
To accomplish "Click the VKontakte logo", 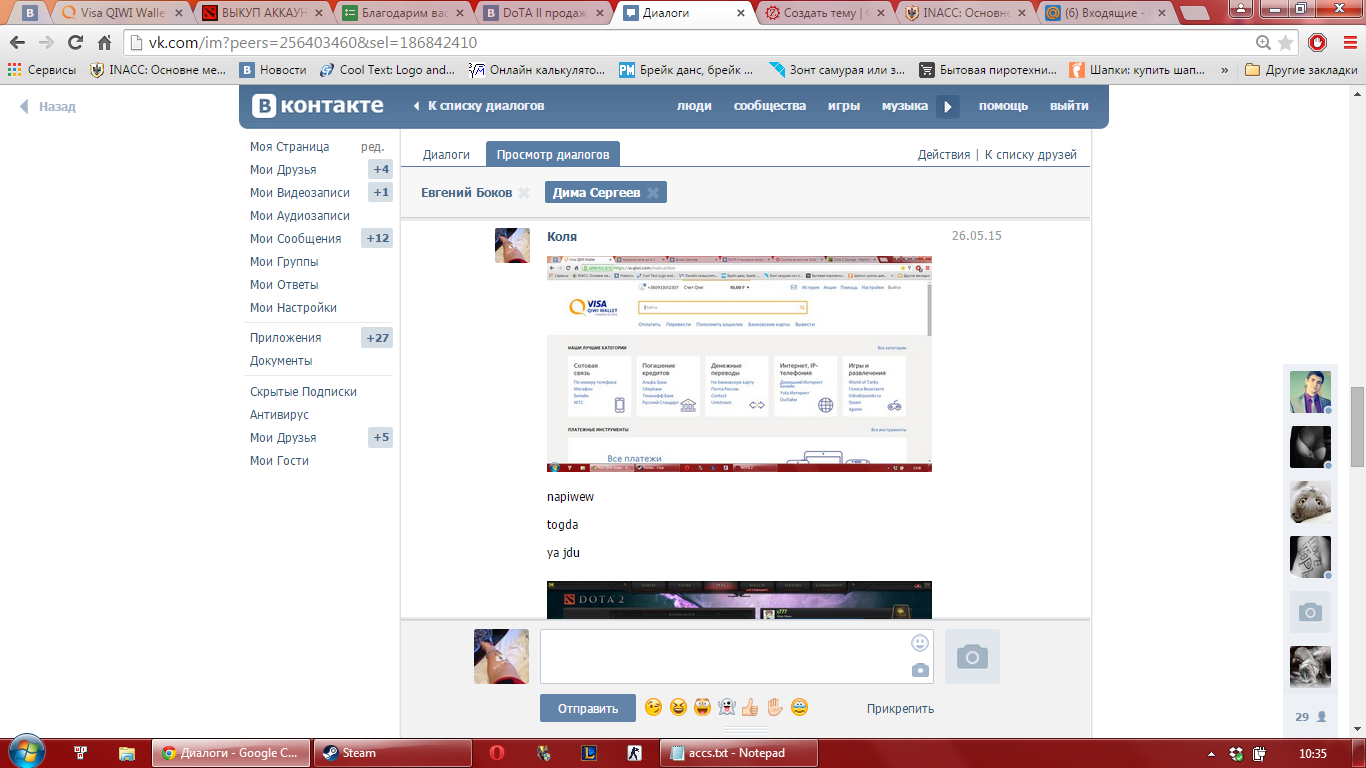I will pos(317,106).
